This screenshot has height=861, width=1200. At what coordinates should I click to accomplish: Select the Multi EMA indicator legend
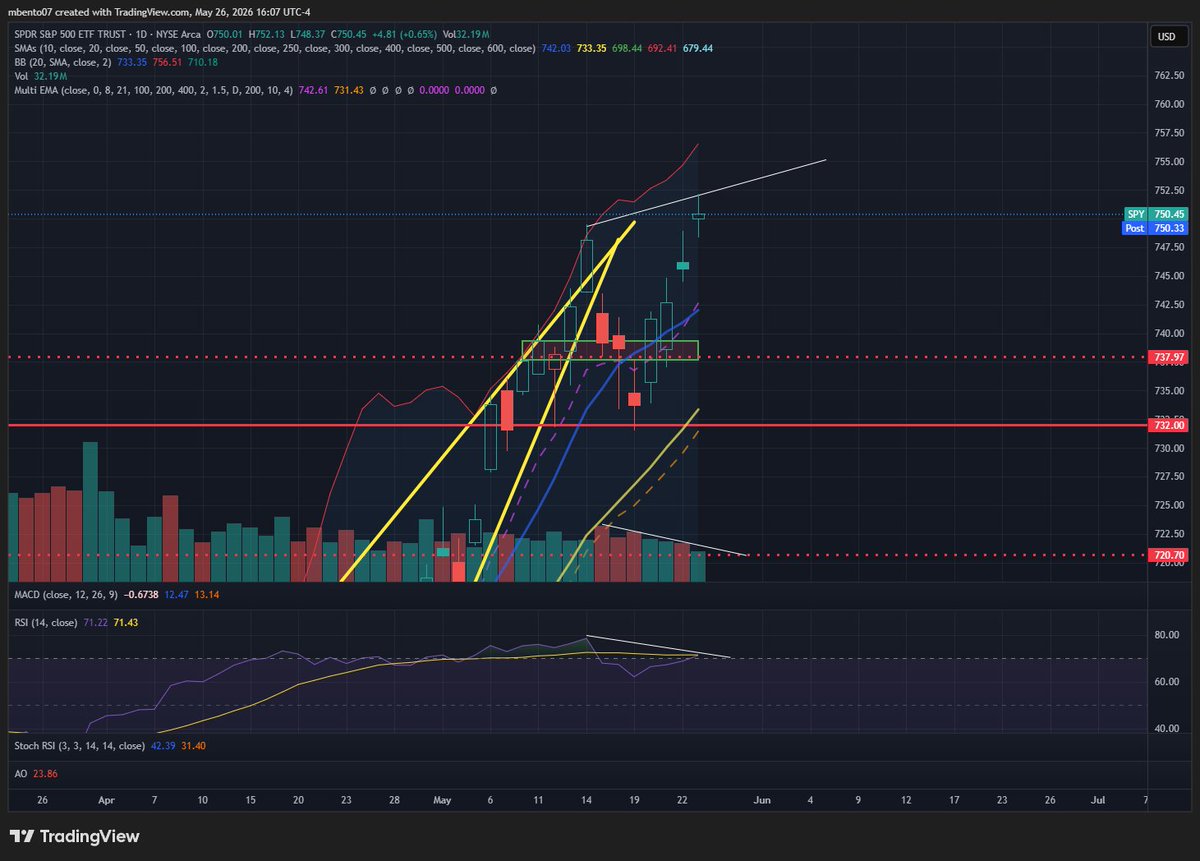click(153, 89)
